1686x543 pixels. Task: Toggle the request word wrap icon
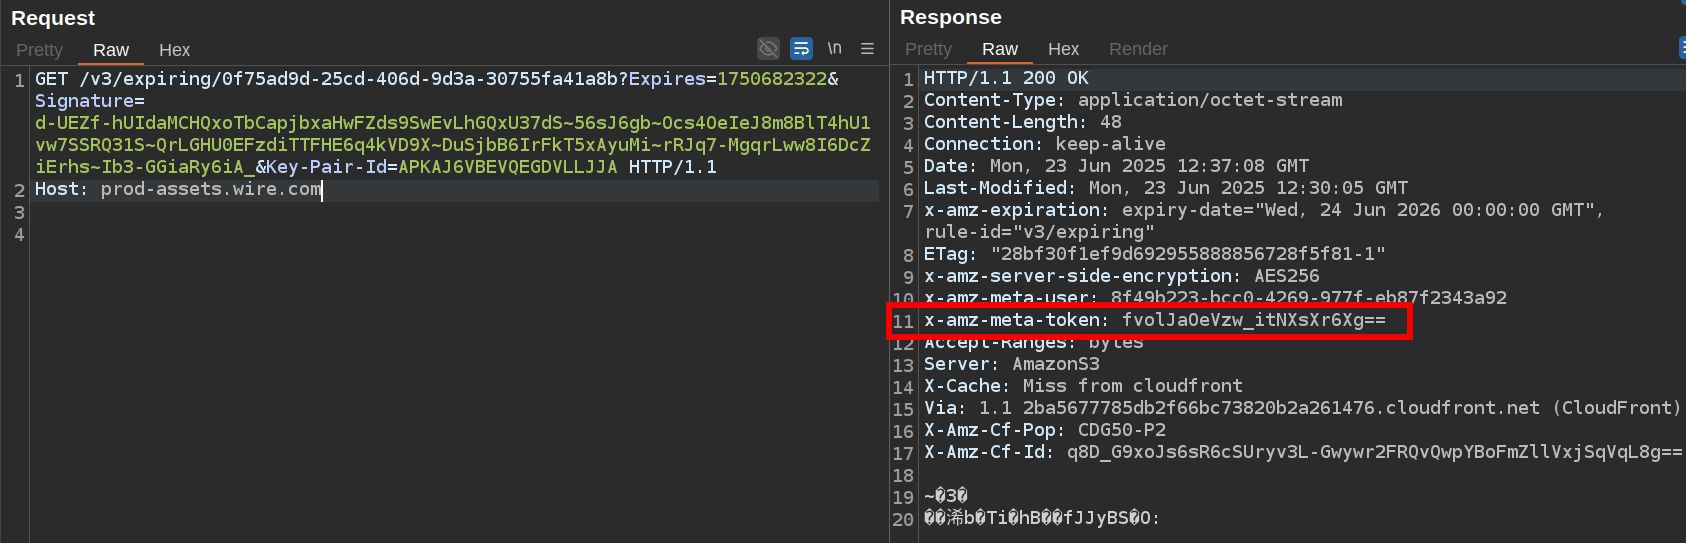(x=801, y=48)
